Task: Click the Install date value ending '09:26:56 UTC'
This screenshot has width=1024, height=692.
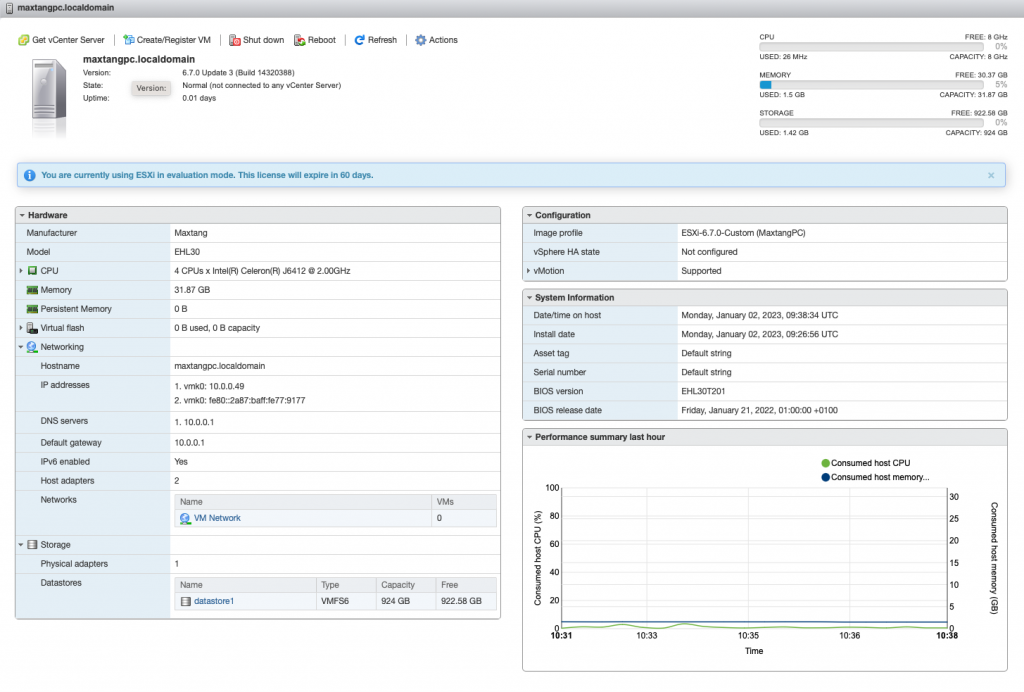Action: (760, 334)
